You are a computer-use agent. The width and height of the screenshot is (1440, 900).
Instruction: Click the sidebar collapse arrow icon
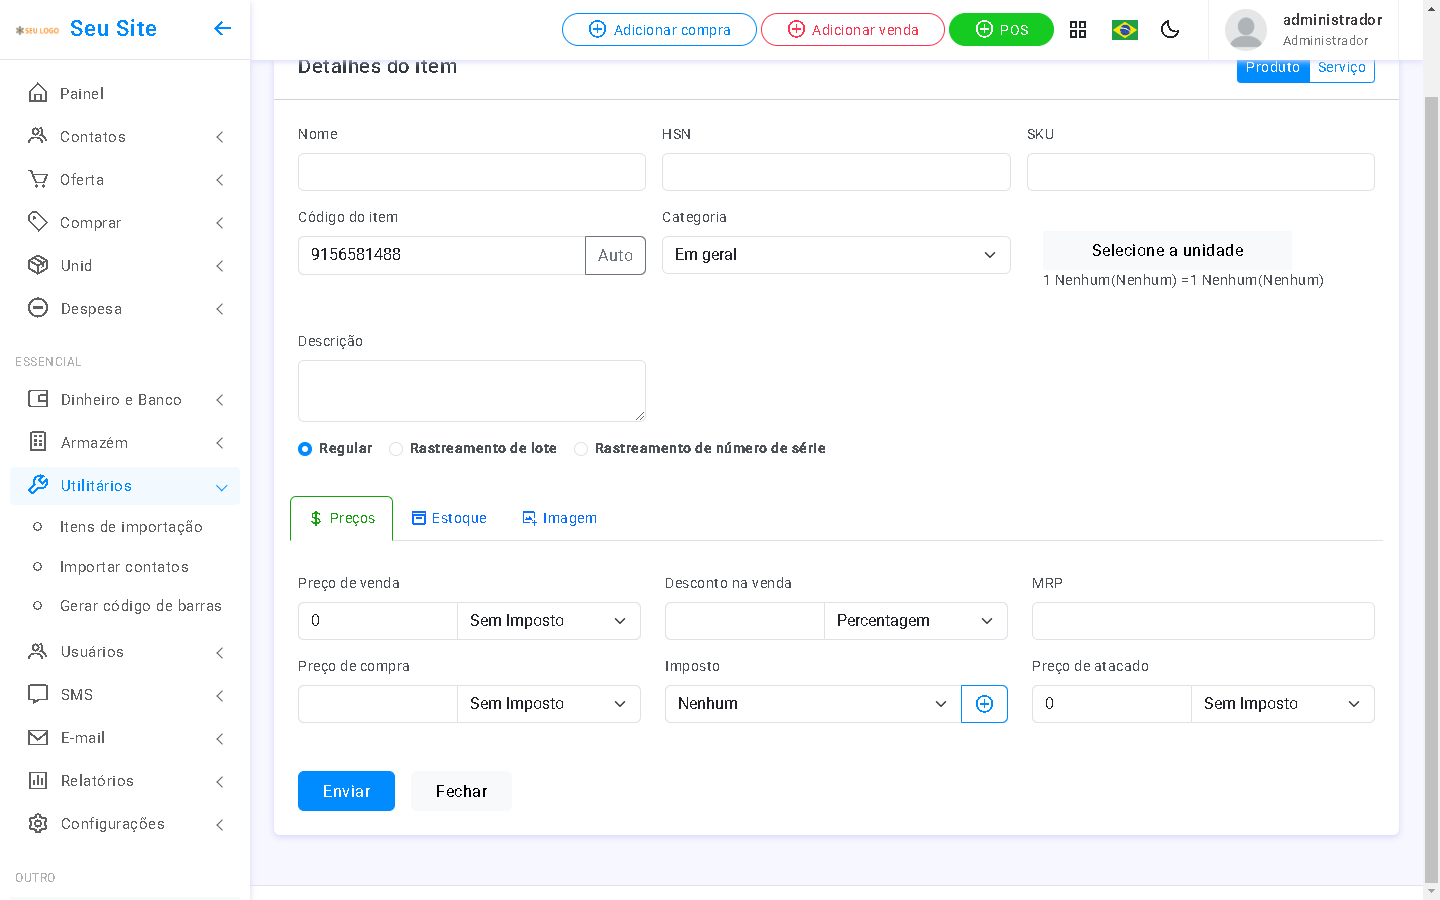(222, 28)
